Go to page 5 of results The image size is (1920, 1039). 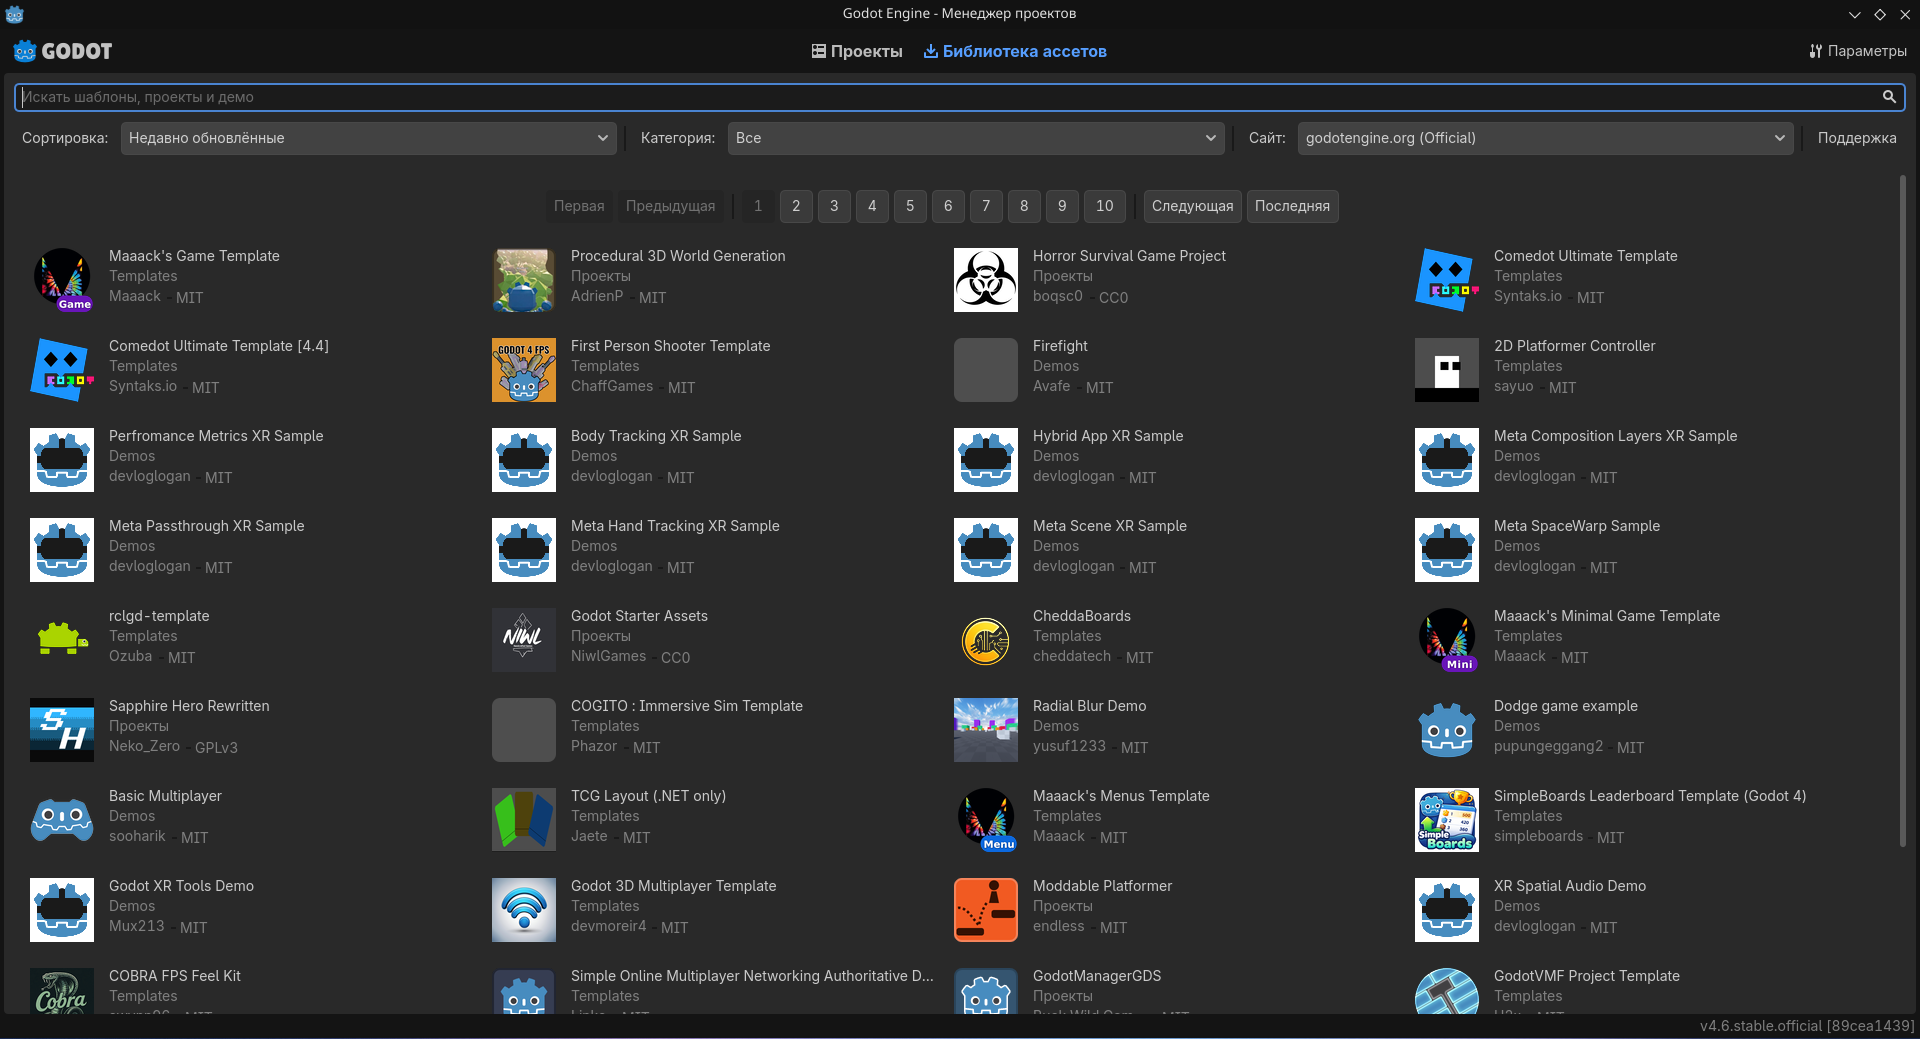pos(910,206)
